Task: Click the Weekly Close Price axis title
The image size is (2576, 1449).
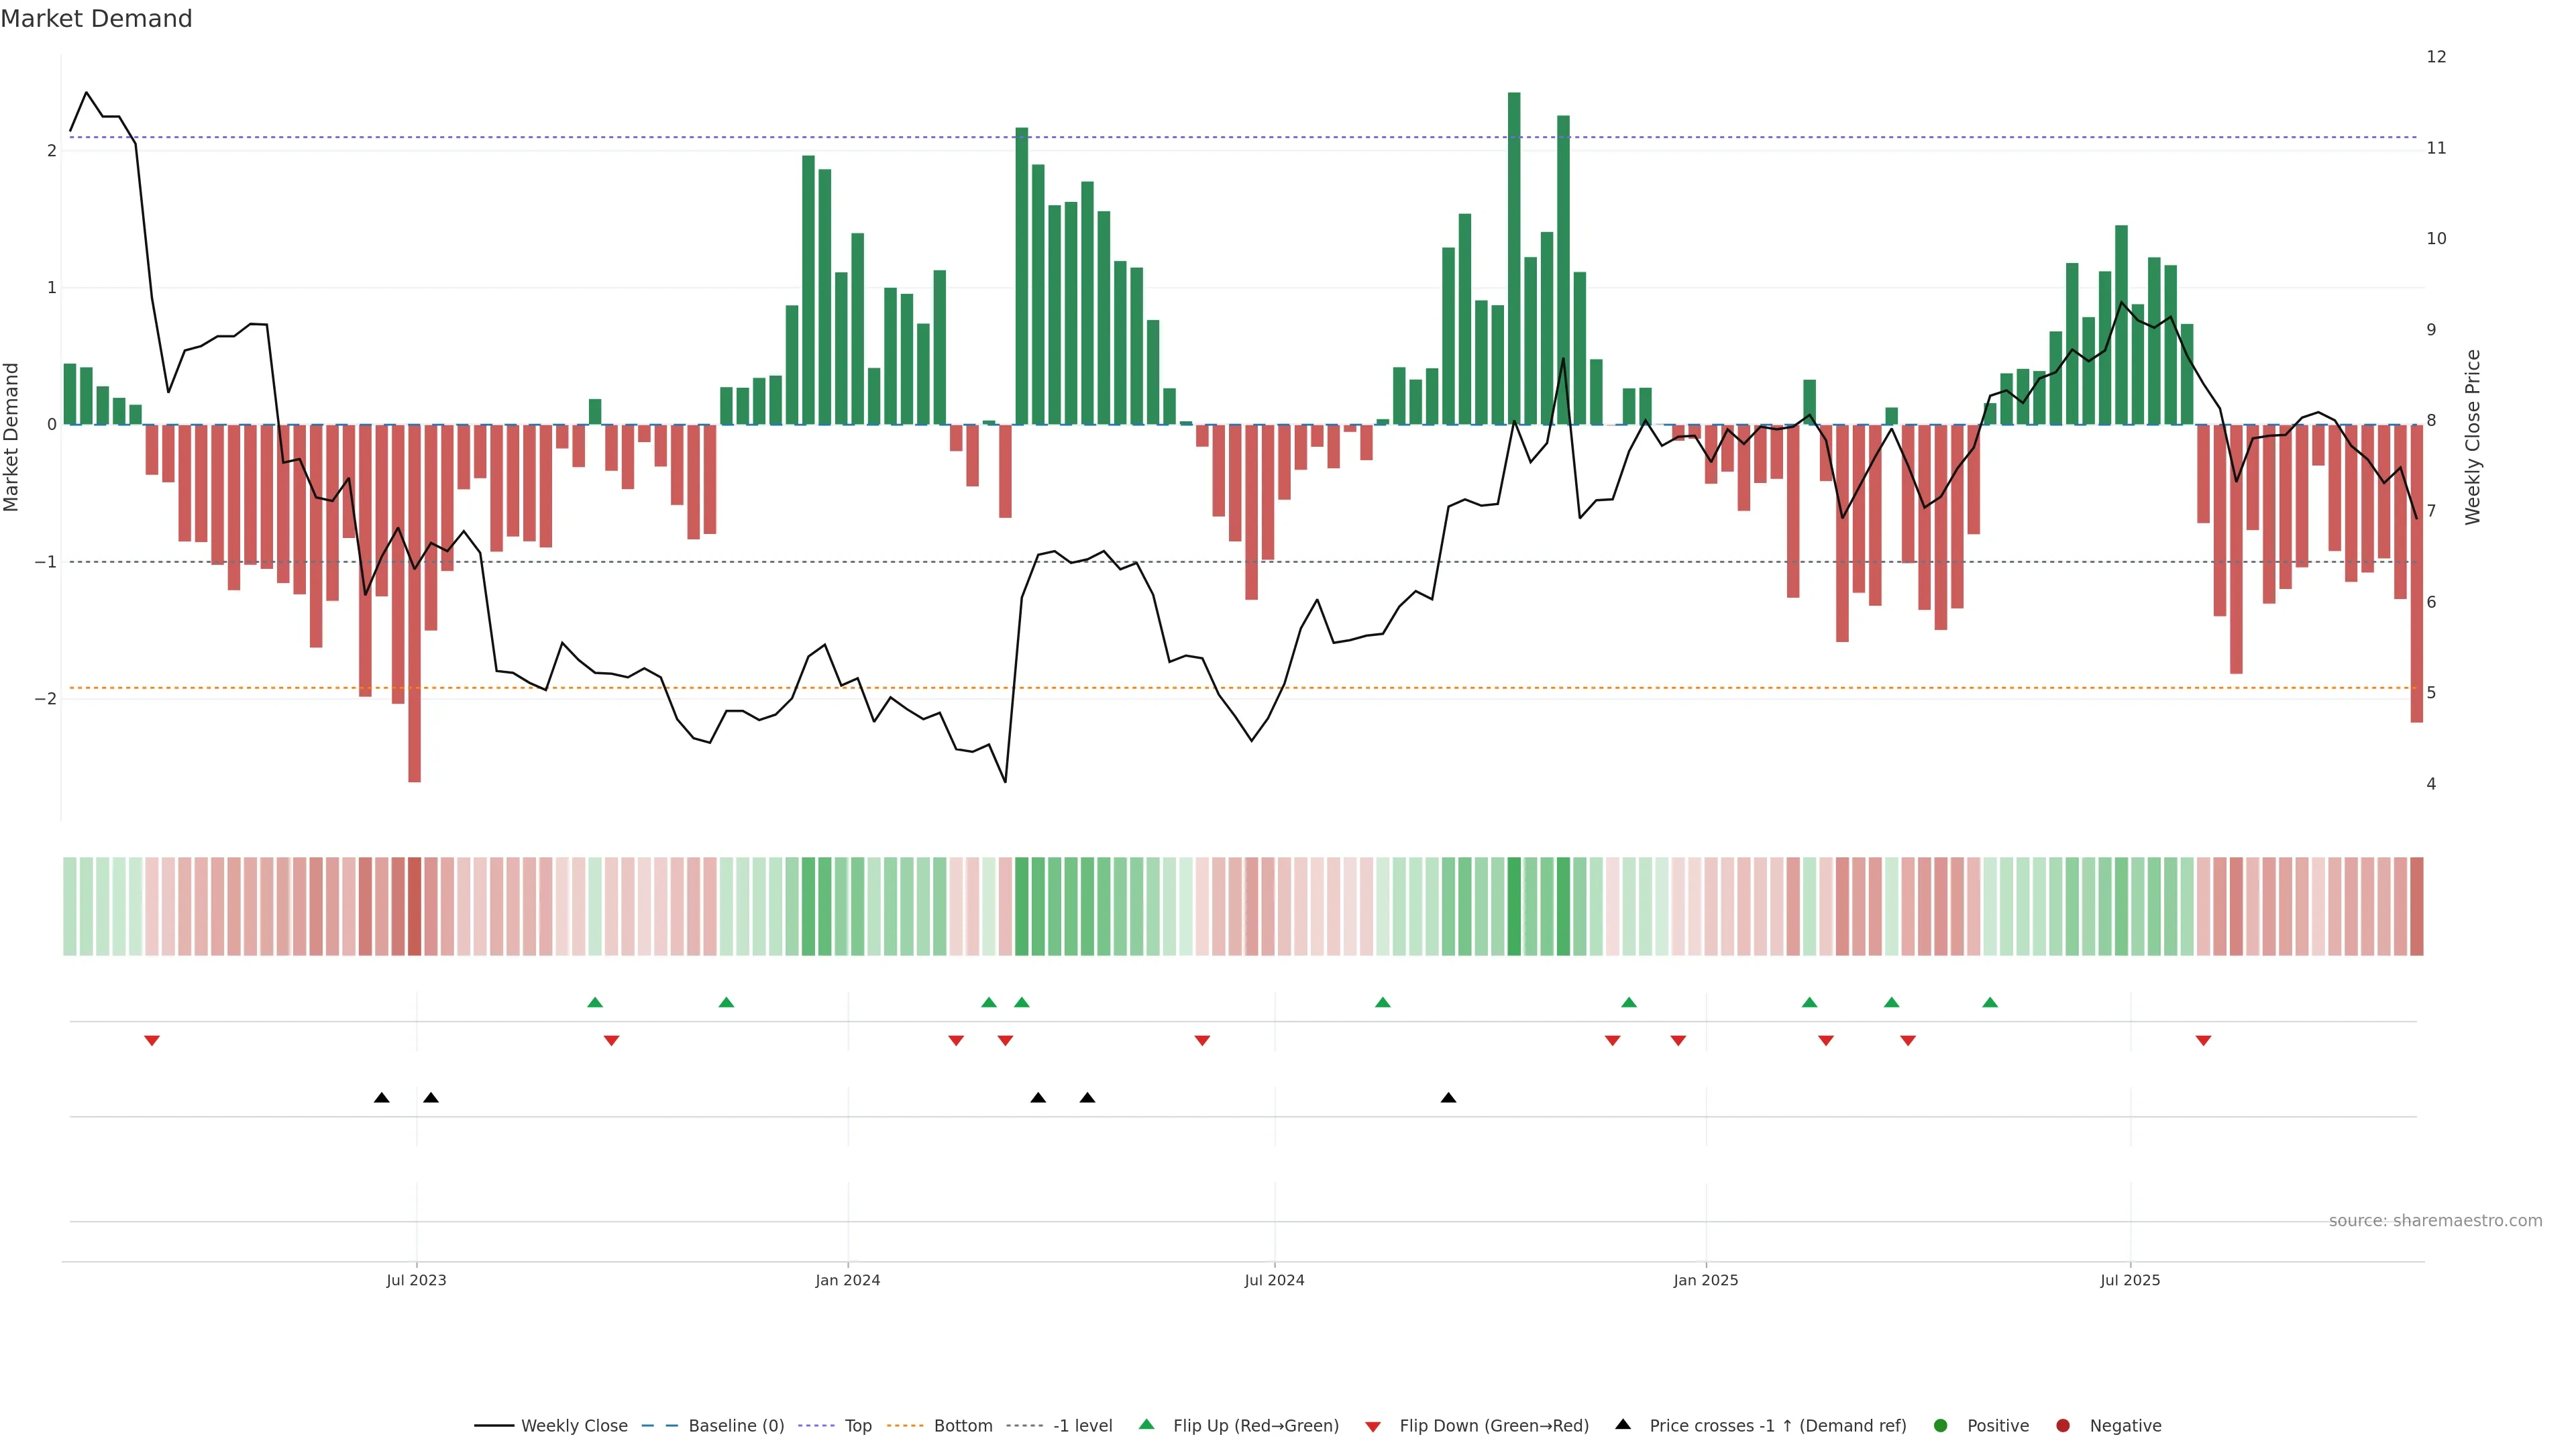Action: click(x=2473, y=437)
